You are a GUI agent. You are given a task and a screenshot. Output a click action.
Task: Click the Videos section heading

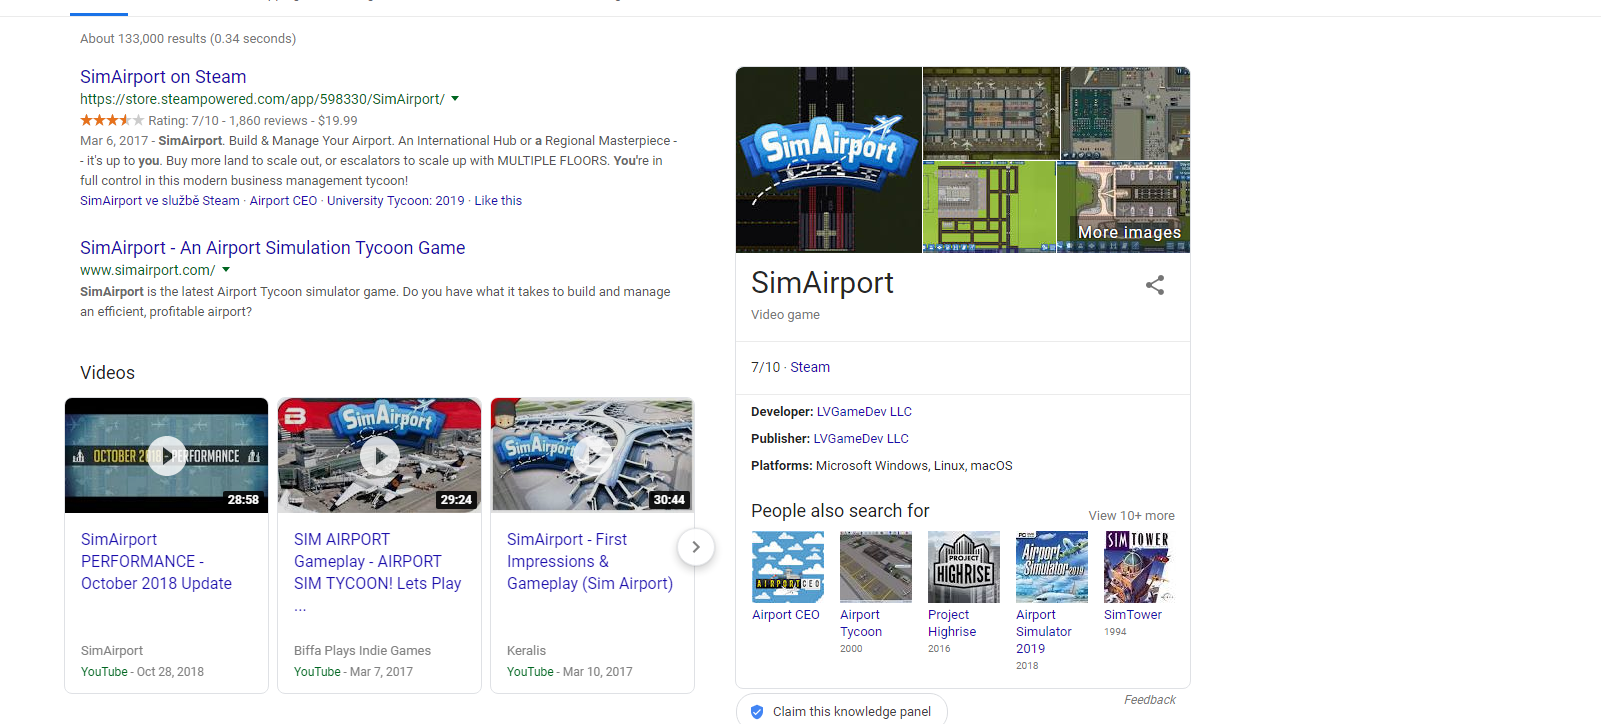pyautogui.click(x=107, y=373)
